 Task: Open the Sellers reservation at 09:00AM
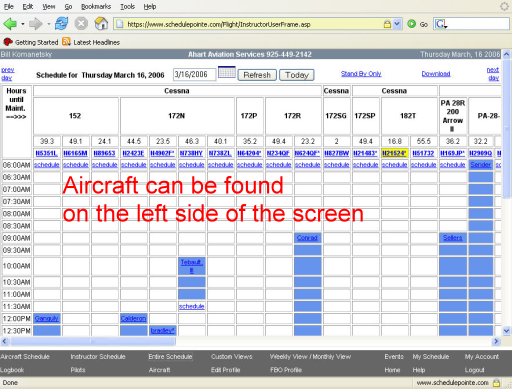[x=453, y=238]
